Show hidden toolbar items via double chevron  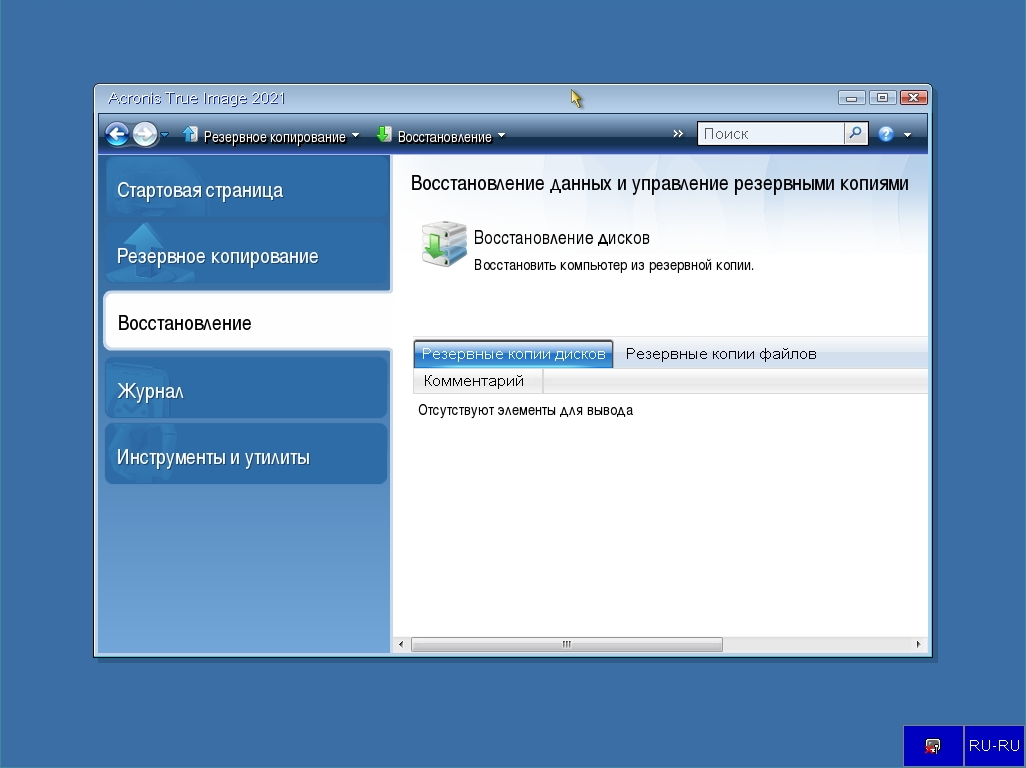click(x=678, y=134)
